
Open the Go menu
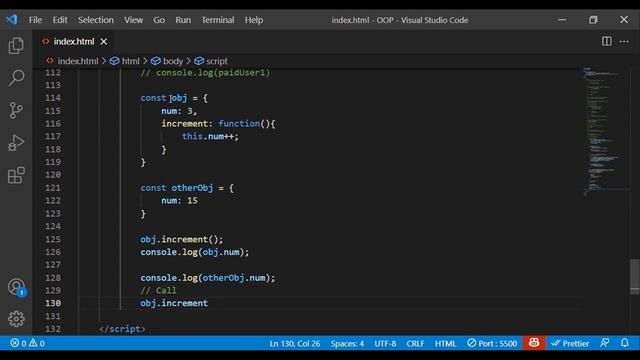159,20
